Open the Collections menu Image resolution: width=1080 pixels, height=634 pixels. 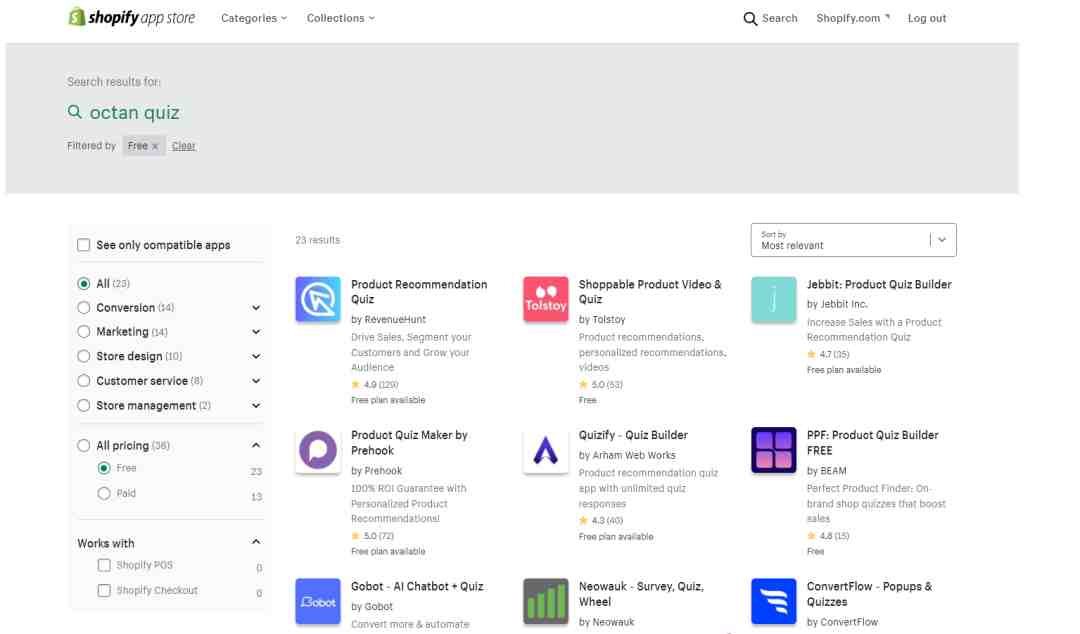pyautogui.click(x=341, y=19)
